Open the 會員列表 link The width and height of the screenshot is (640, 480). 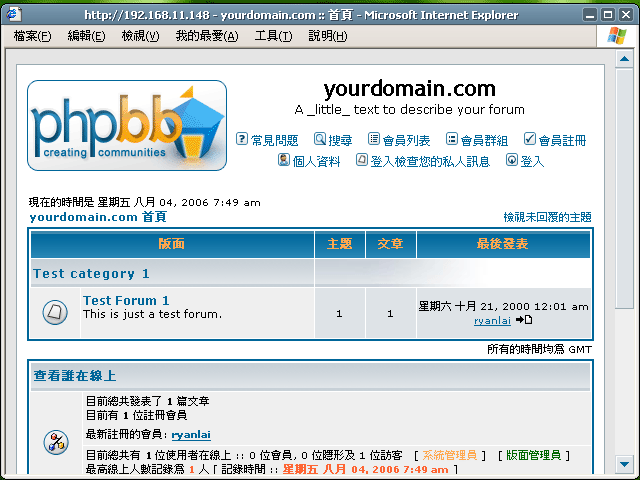point(407,141)
